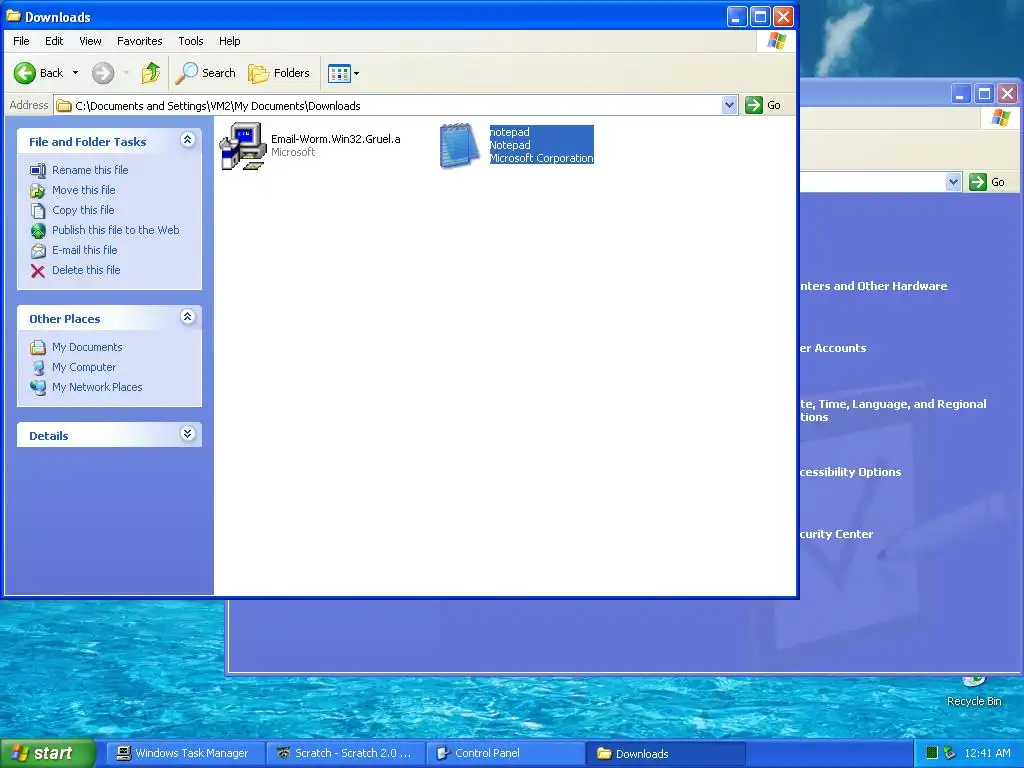Open the Search pane

click(206, 72)
